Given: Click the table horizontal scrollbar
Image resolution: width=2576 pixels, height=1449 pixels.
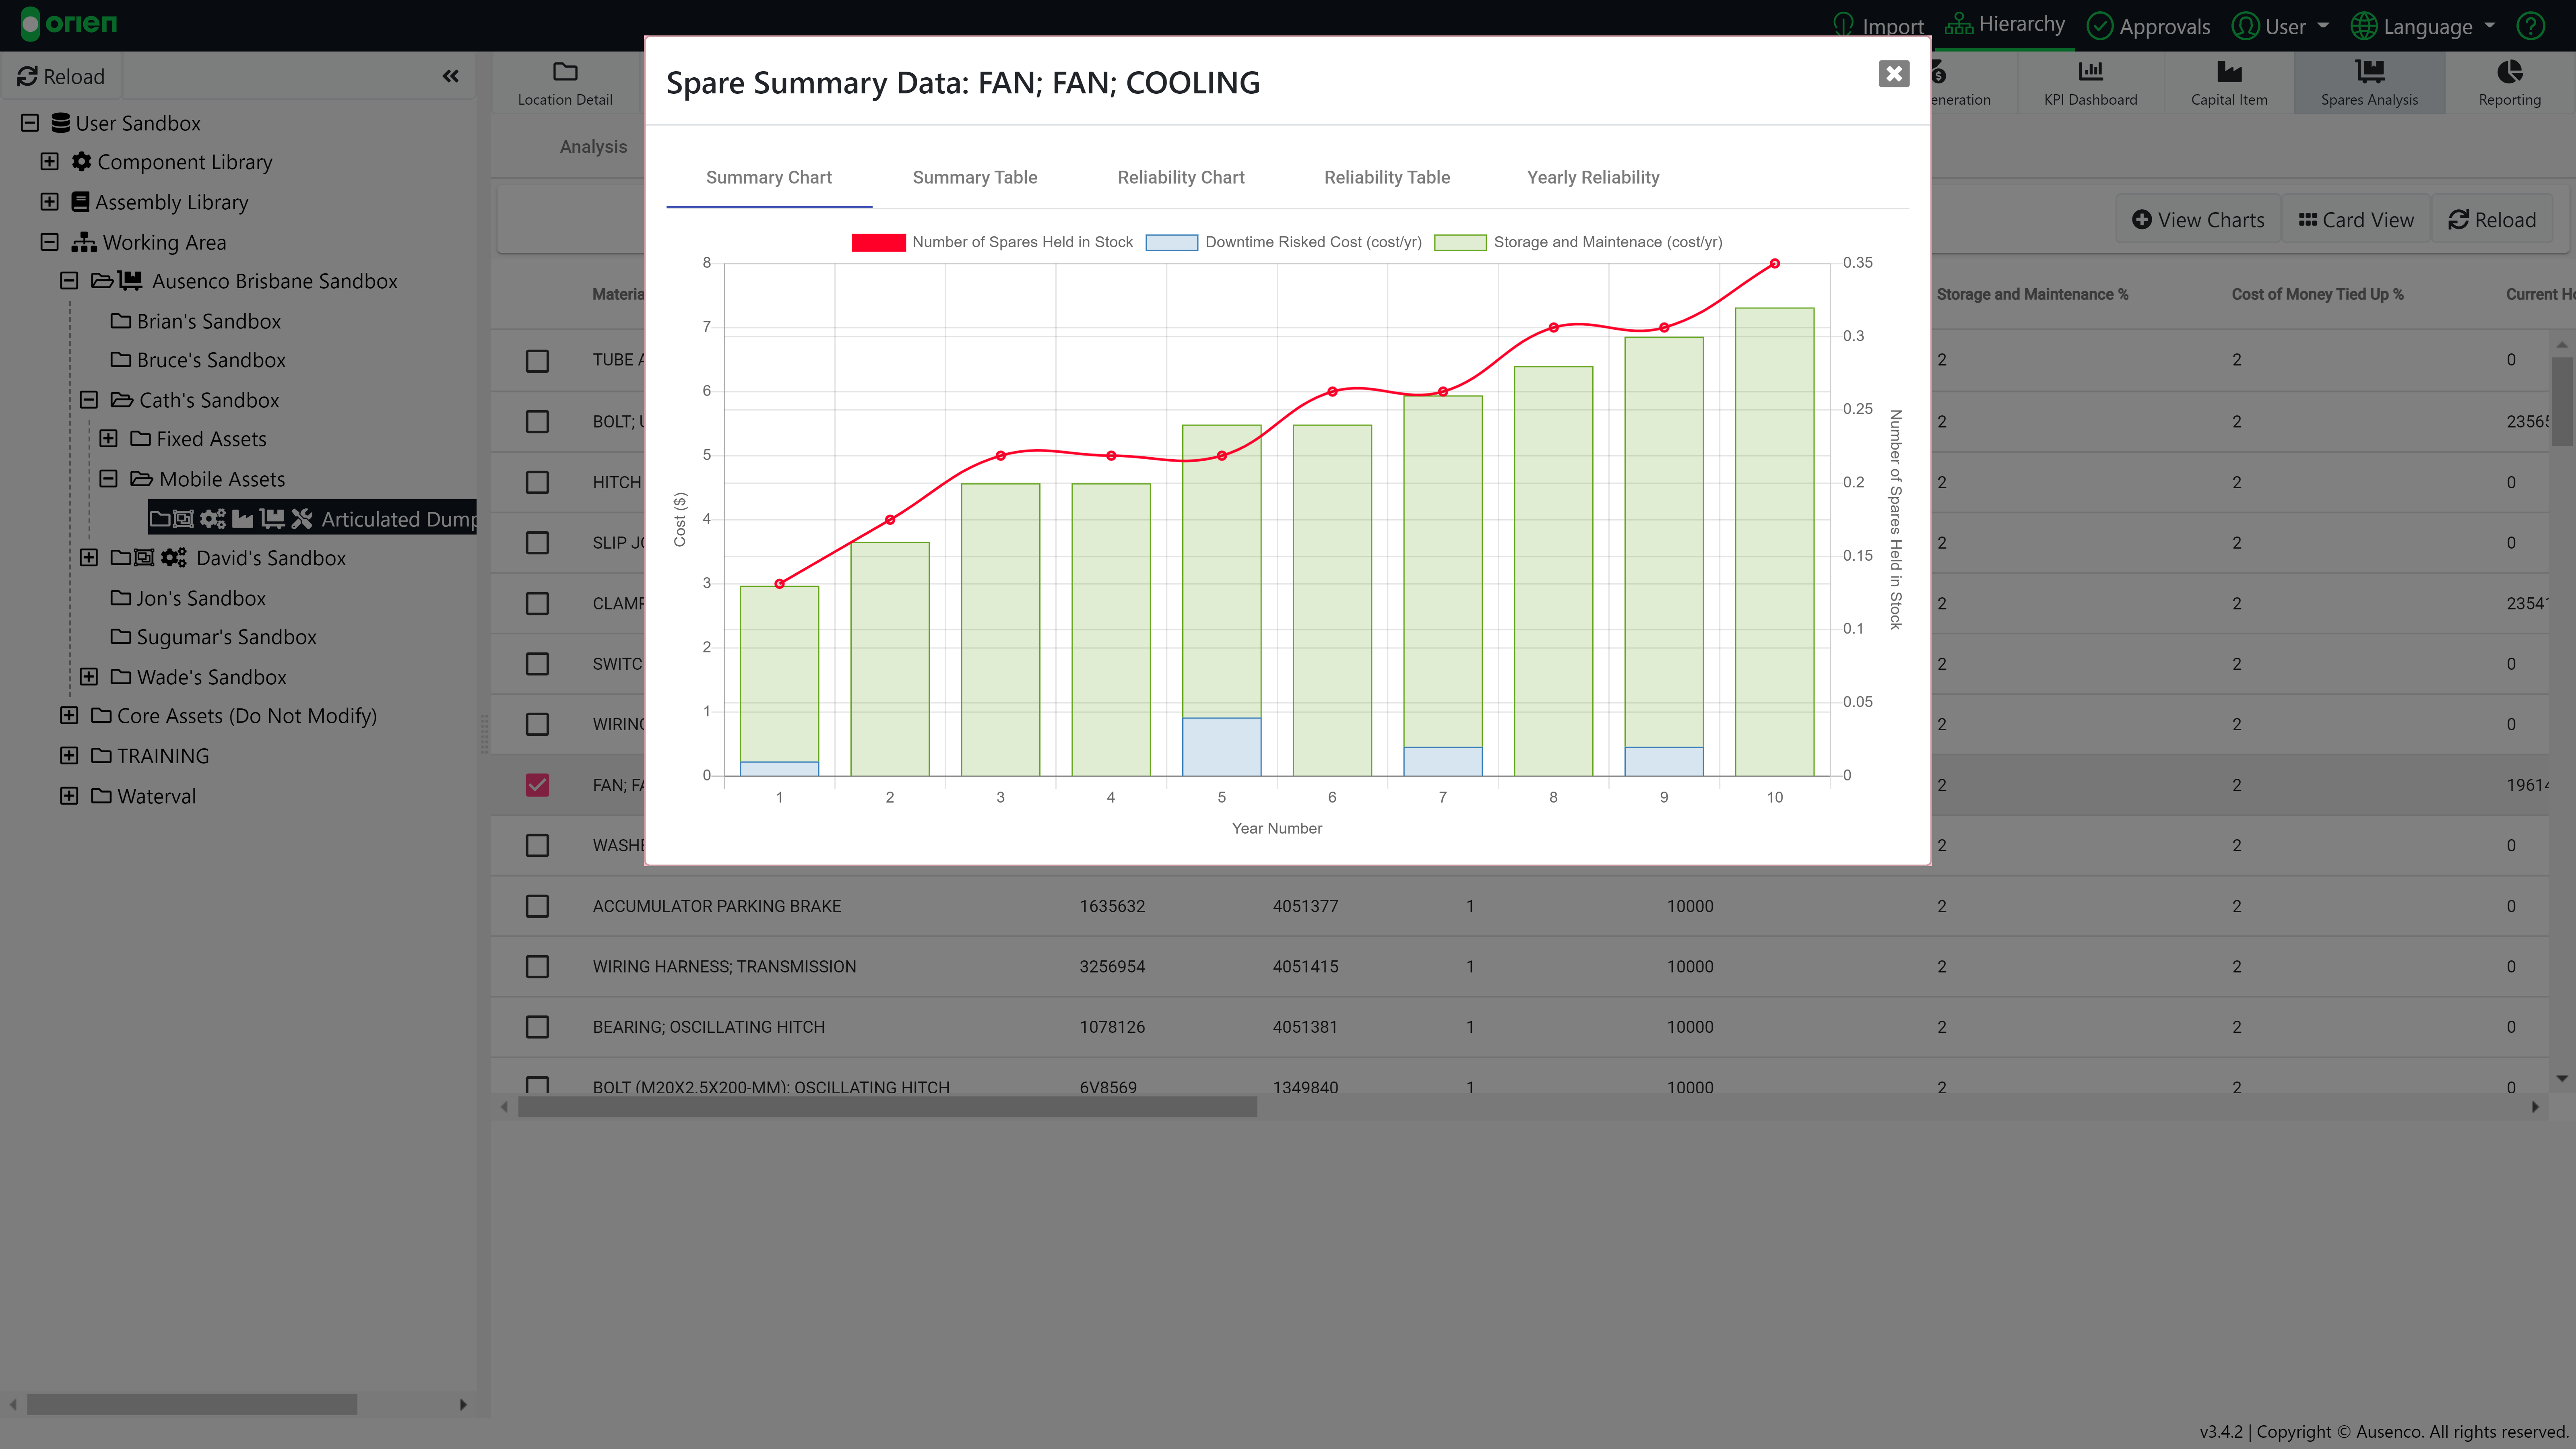Looking at the screenshot, I should (x=887, y=1106).
